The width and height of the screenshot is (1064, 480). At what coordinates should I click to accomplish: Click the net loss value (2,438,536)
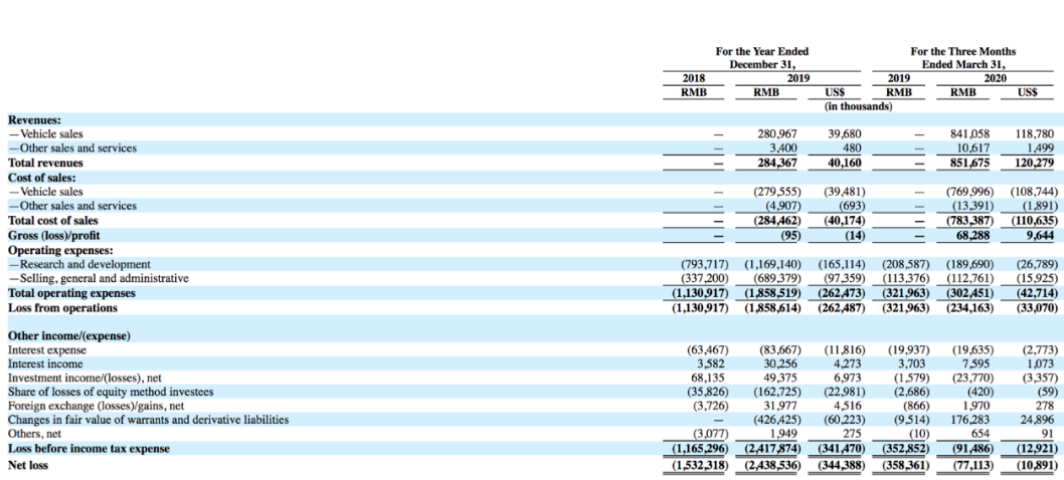tap(772, 465)
